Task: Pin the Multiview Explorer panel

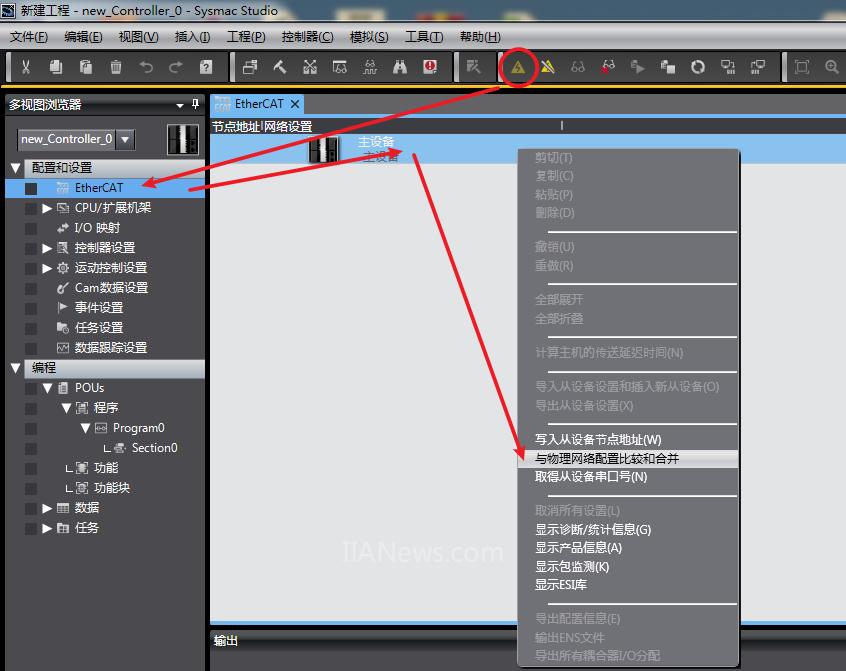Action: click(195, 104)
